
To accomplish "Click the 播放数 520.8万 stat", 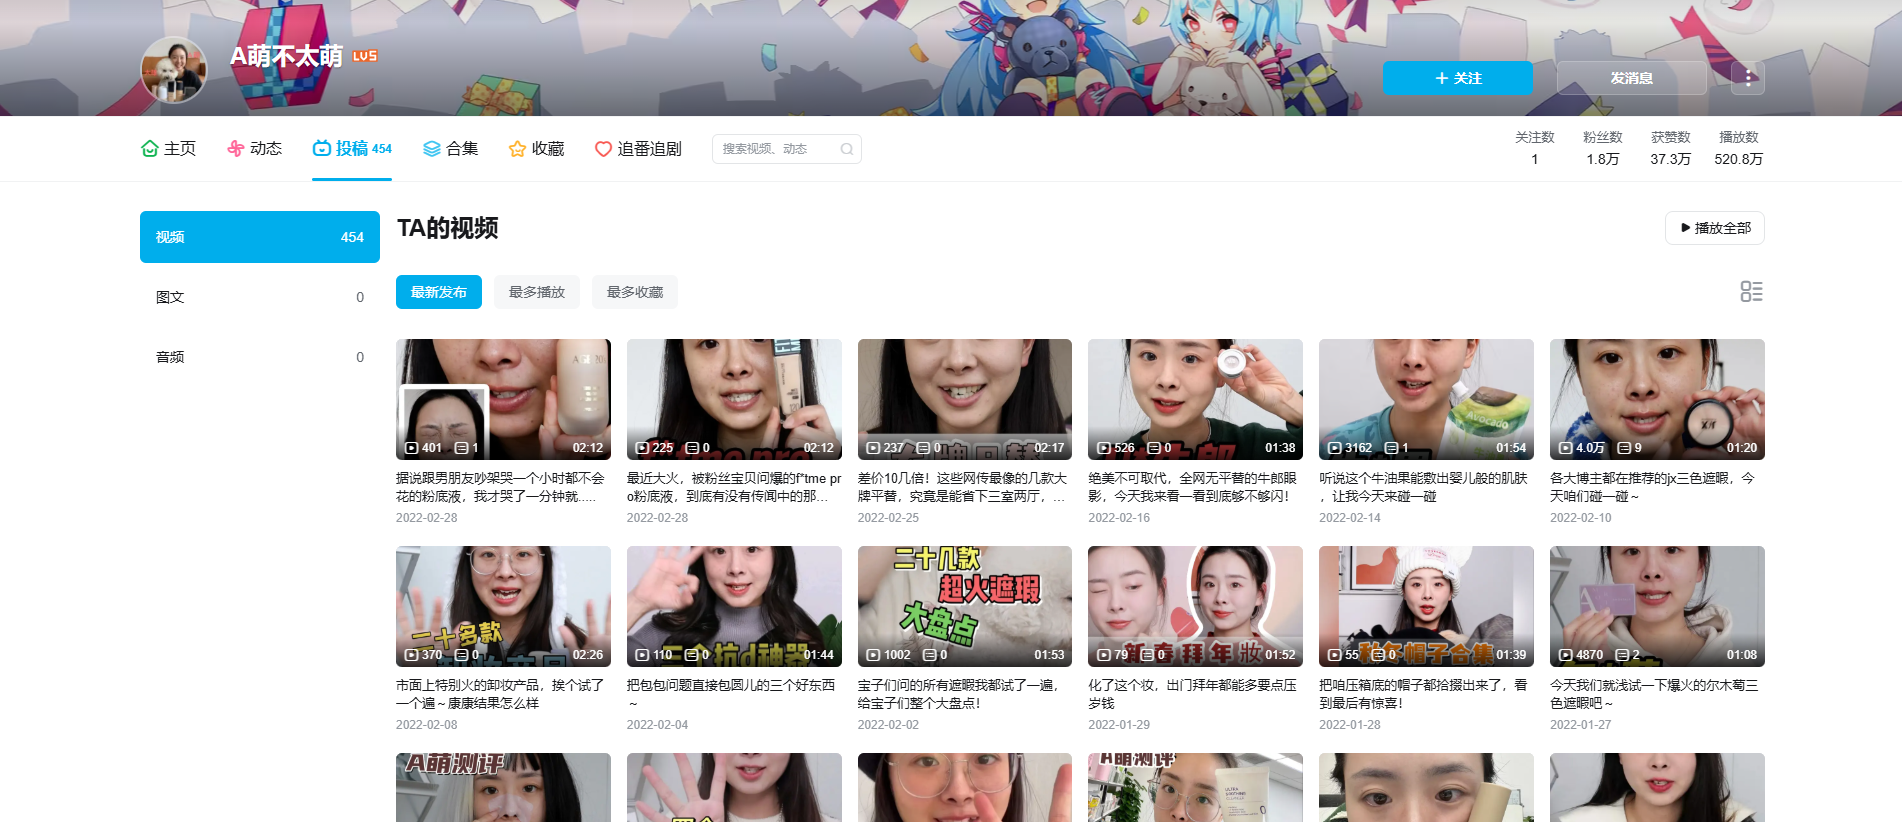I will tap(1739, 148).
